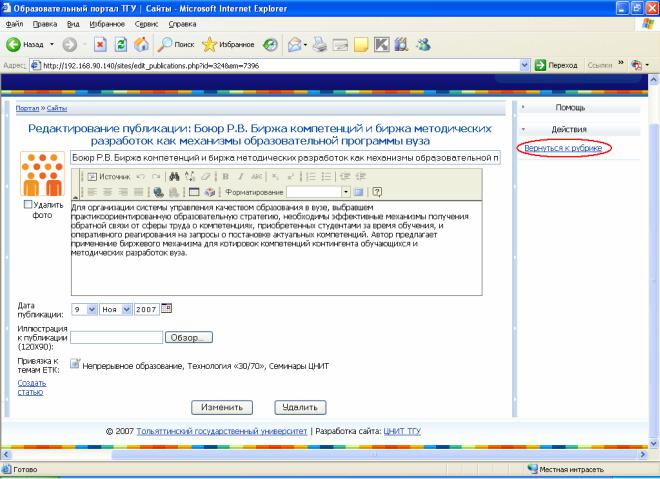Open the Избранное menu in menu bar
Image resolution: width=660 pixels, height=479 pixels.
click(x=107, y=24)
